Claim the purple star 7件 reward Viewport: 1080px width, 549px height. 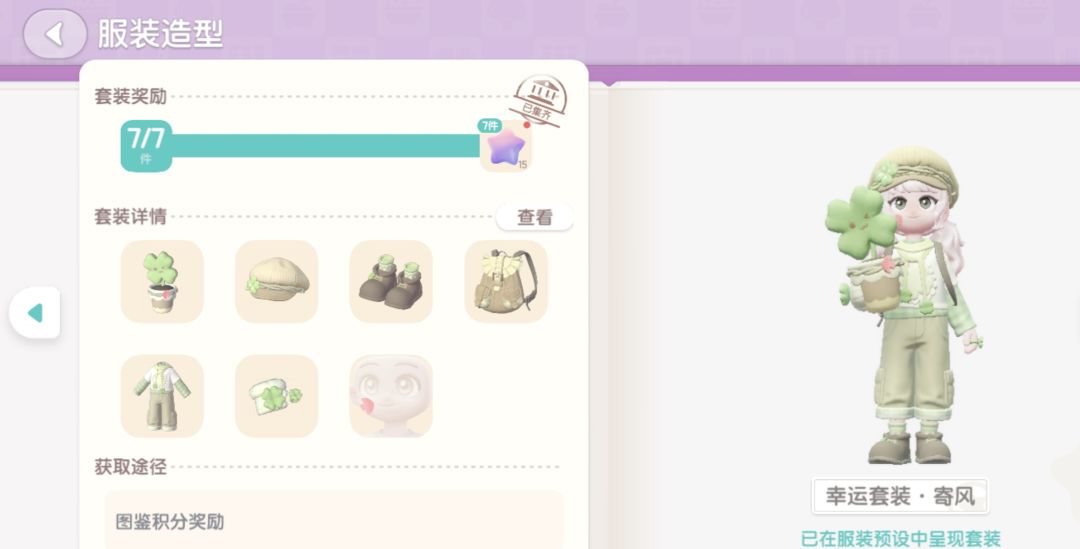(x=506, y=146)
